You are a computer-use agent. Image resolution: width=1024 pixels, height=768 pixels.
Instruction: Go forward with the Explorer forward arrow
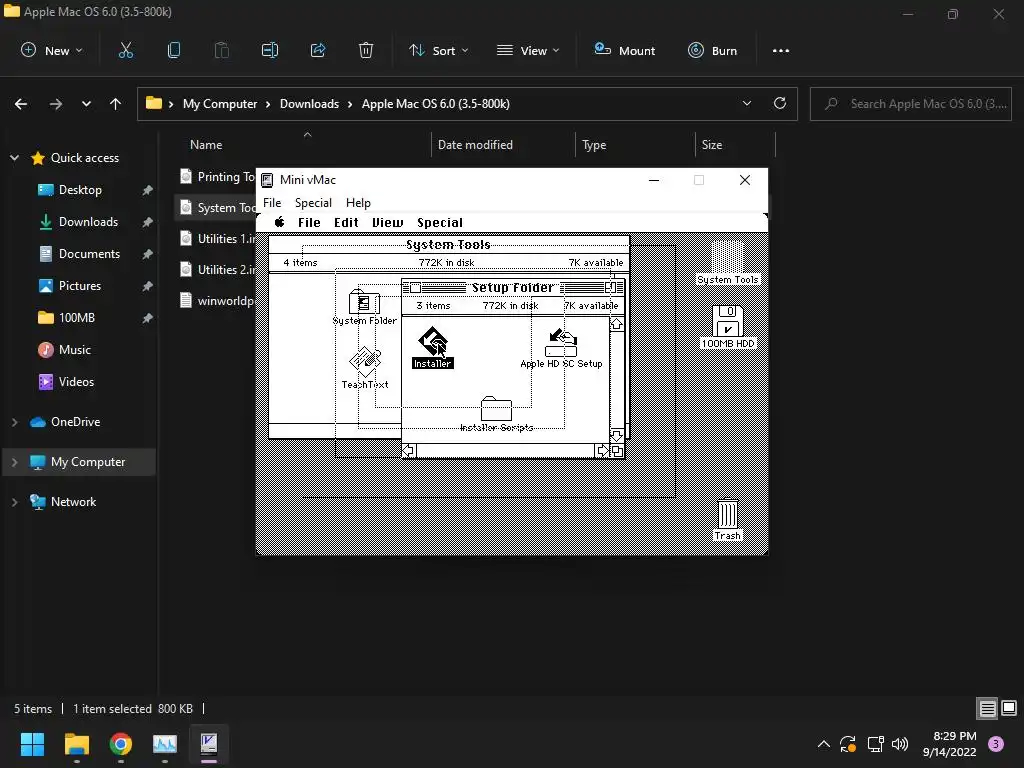click(56, 104)
